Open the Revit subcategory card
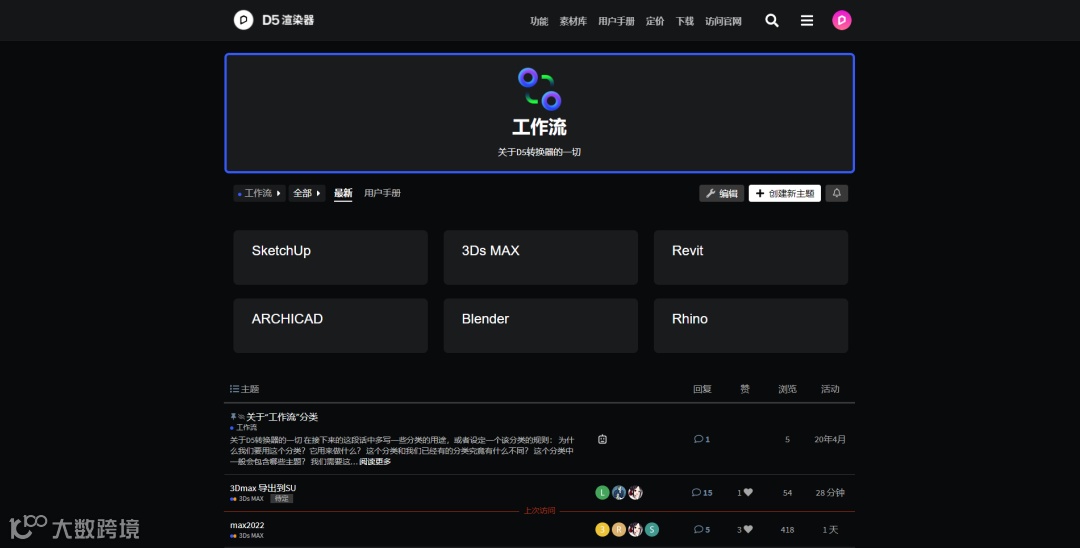The width and height of the screenshot is (1080, 548). point(751,257)
